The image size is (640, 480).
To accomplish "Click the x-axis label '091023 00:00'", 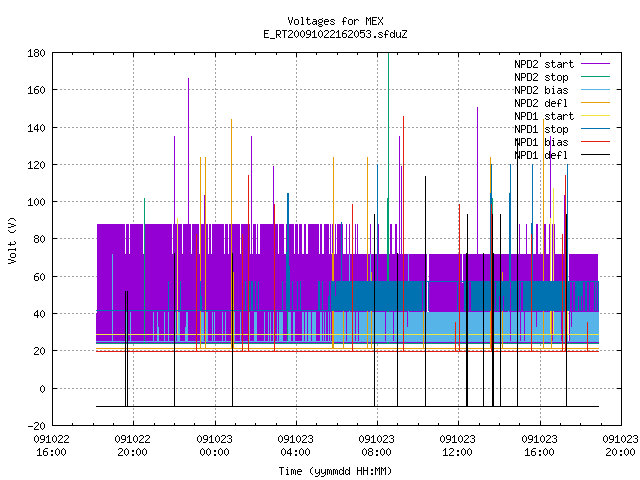I will coord(214,446).
